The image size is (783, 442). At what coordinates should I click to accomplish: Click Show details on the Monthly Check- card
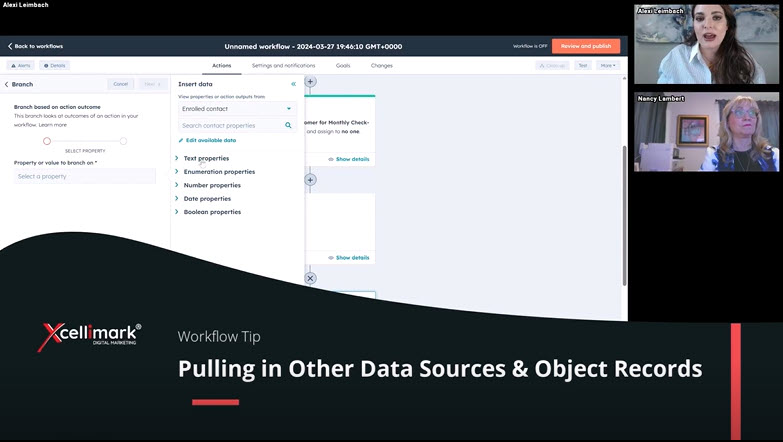click(x=353, y=159)
